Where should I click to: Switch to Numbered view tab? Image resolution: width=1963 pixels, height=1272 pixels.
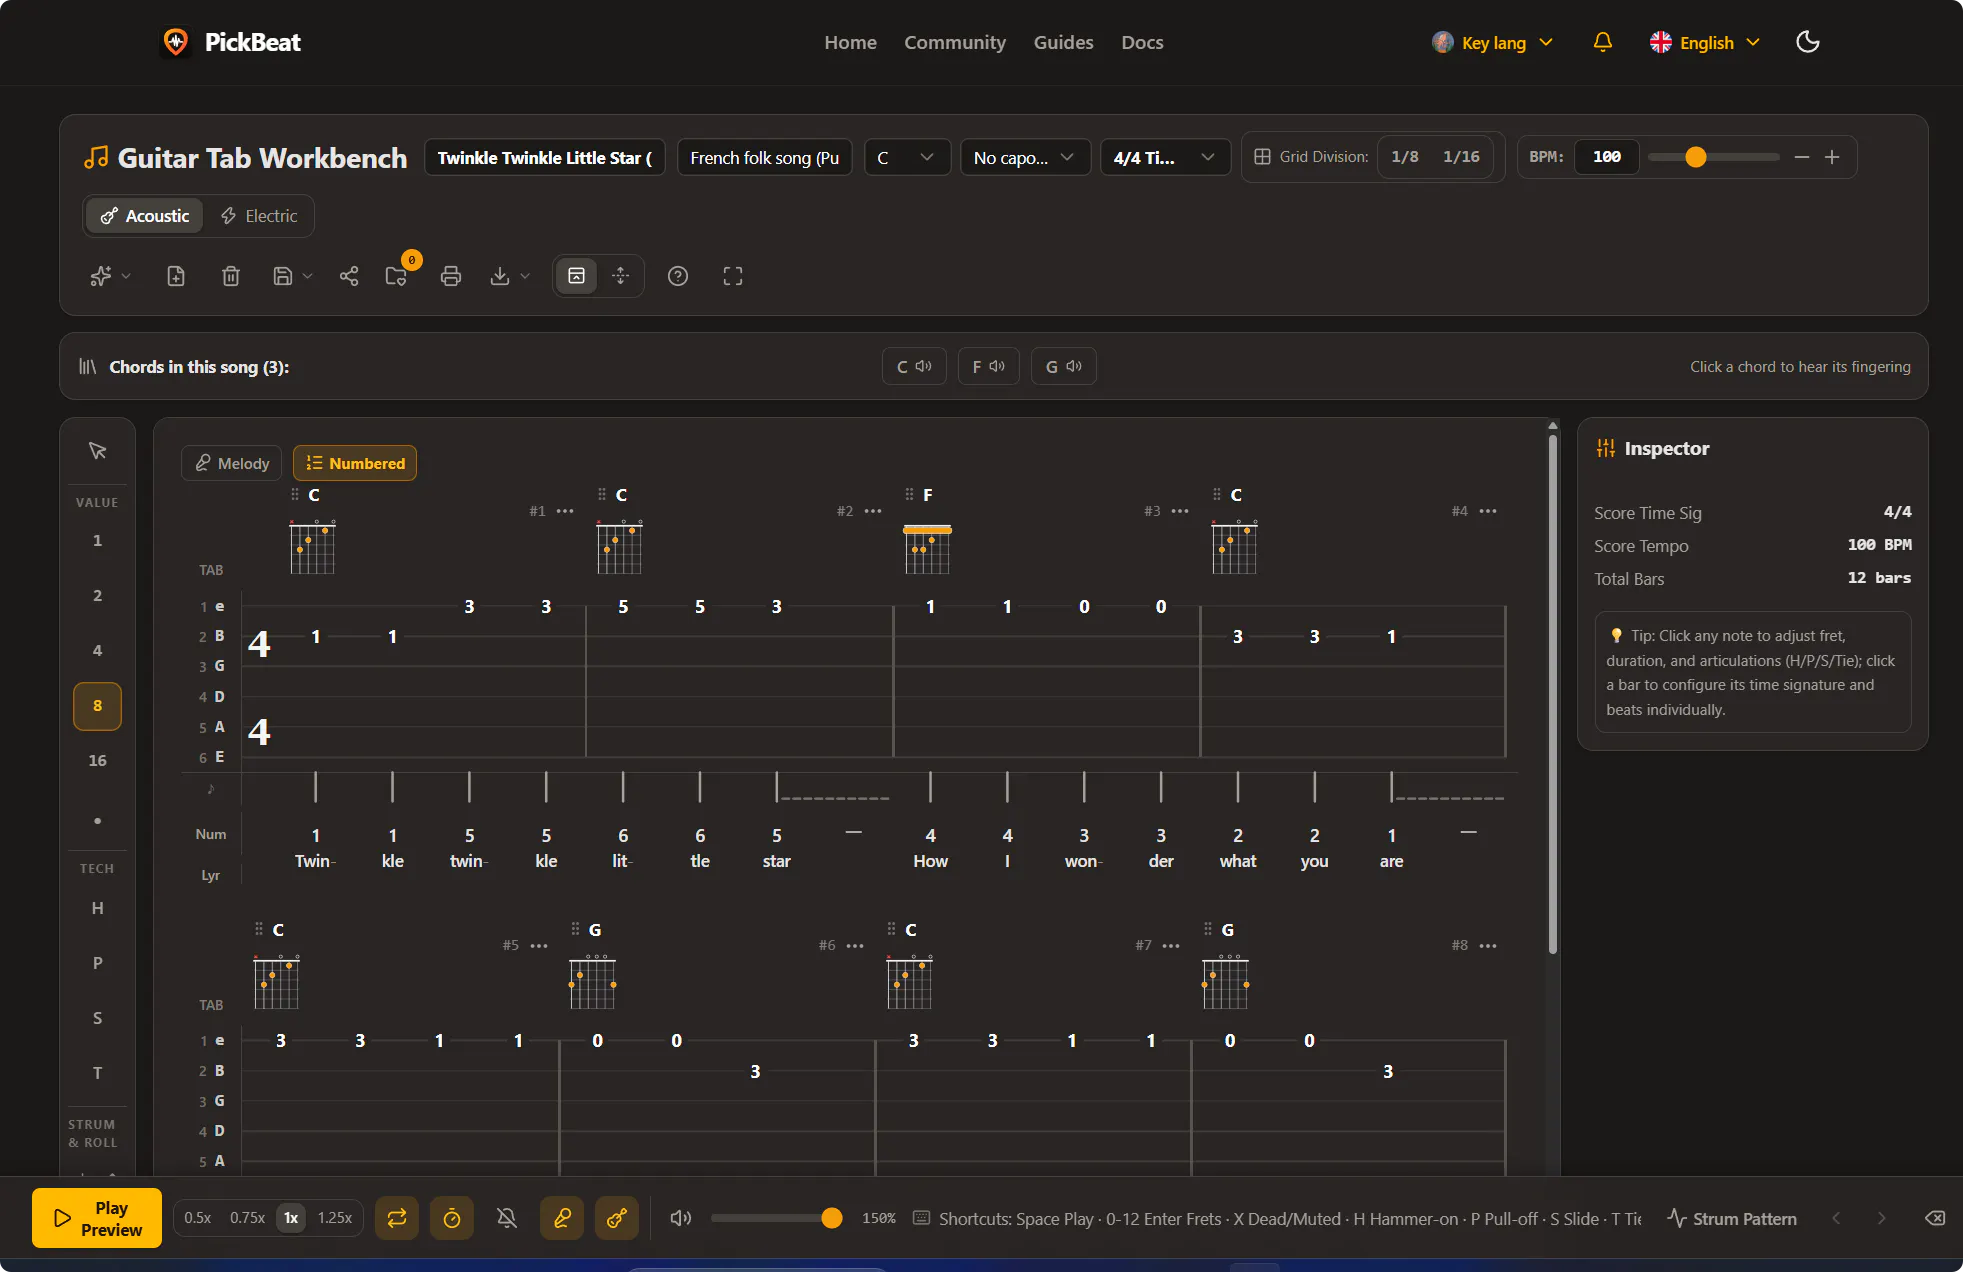tap(355, 463)
